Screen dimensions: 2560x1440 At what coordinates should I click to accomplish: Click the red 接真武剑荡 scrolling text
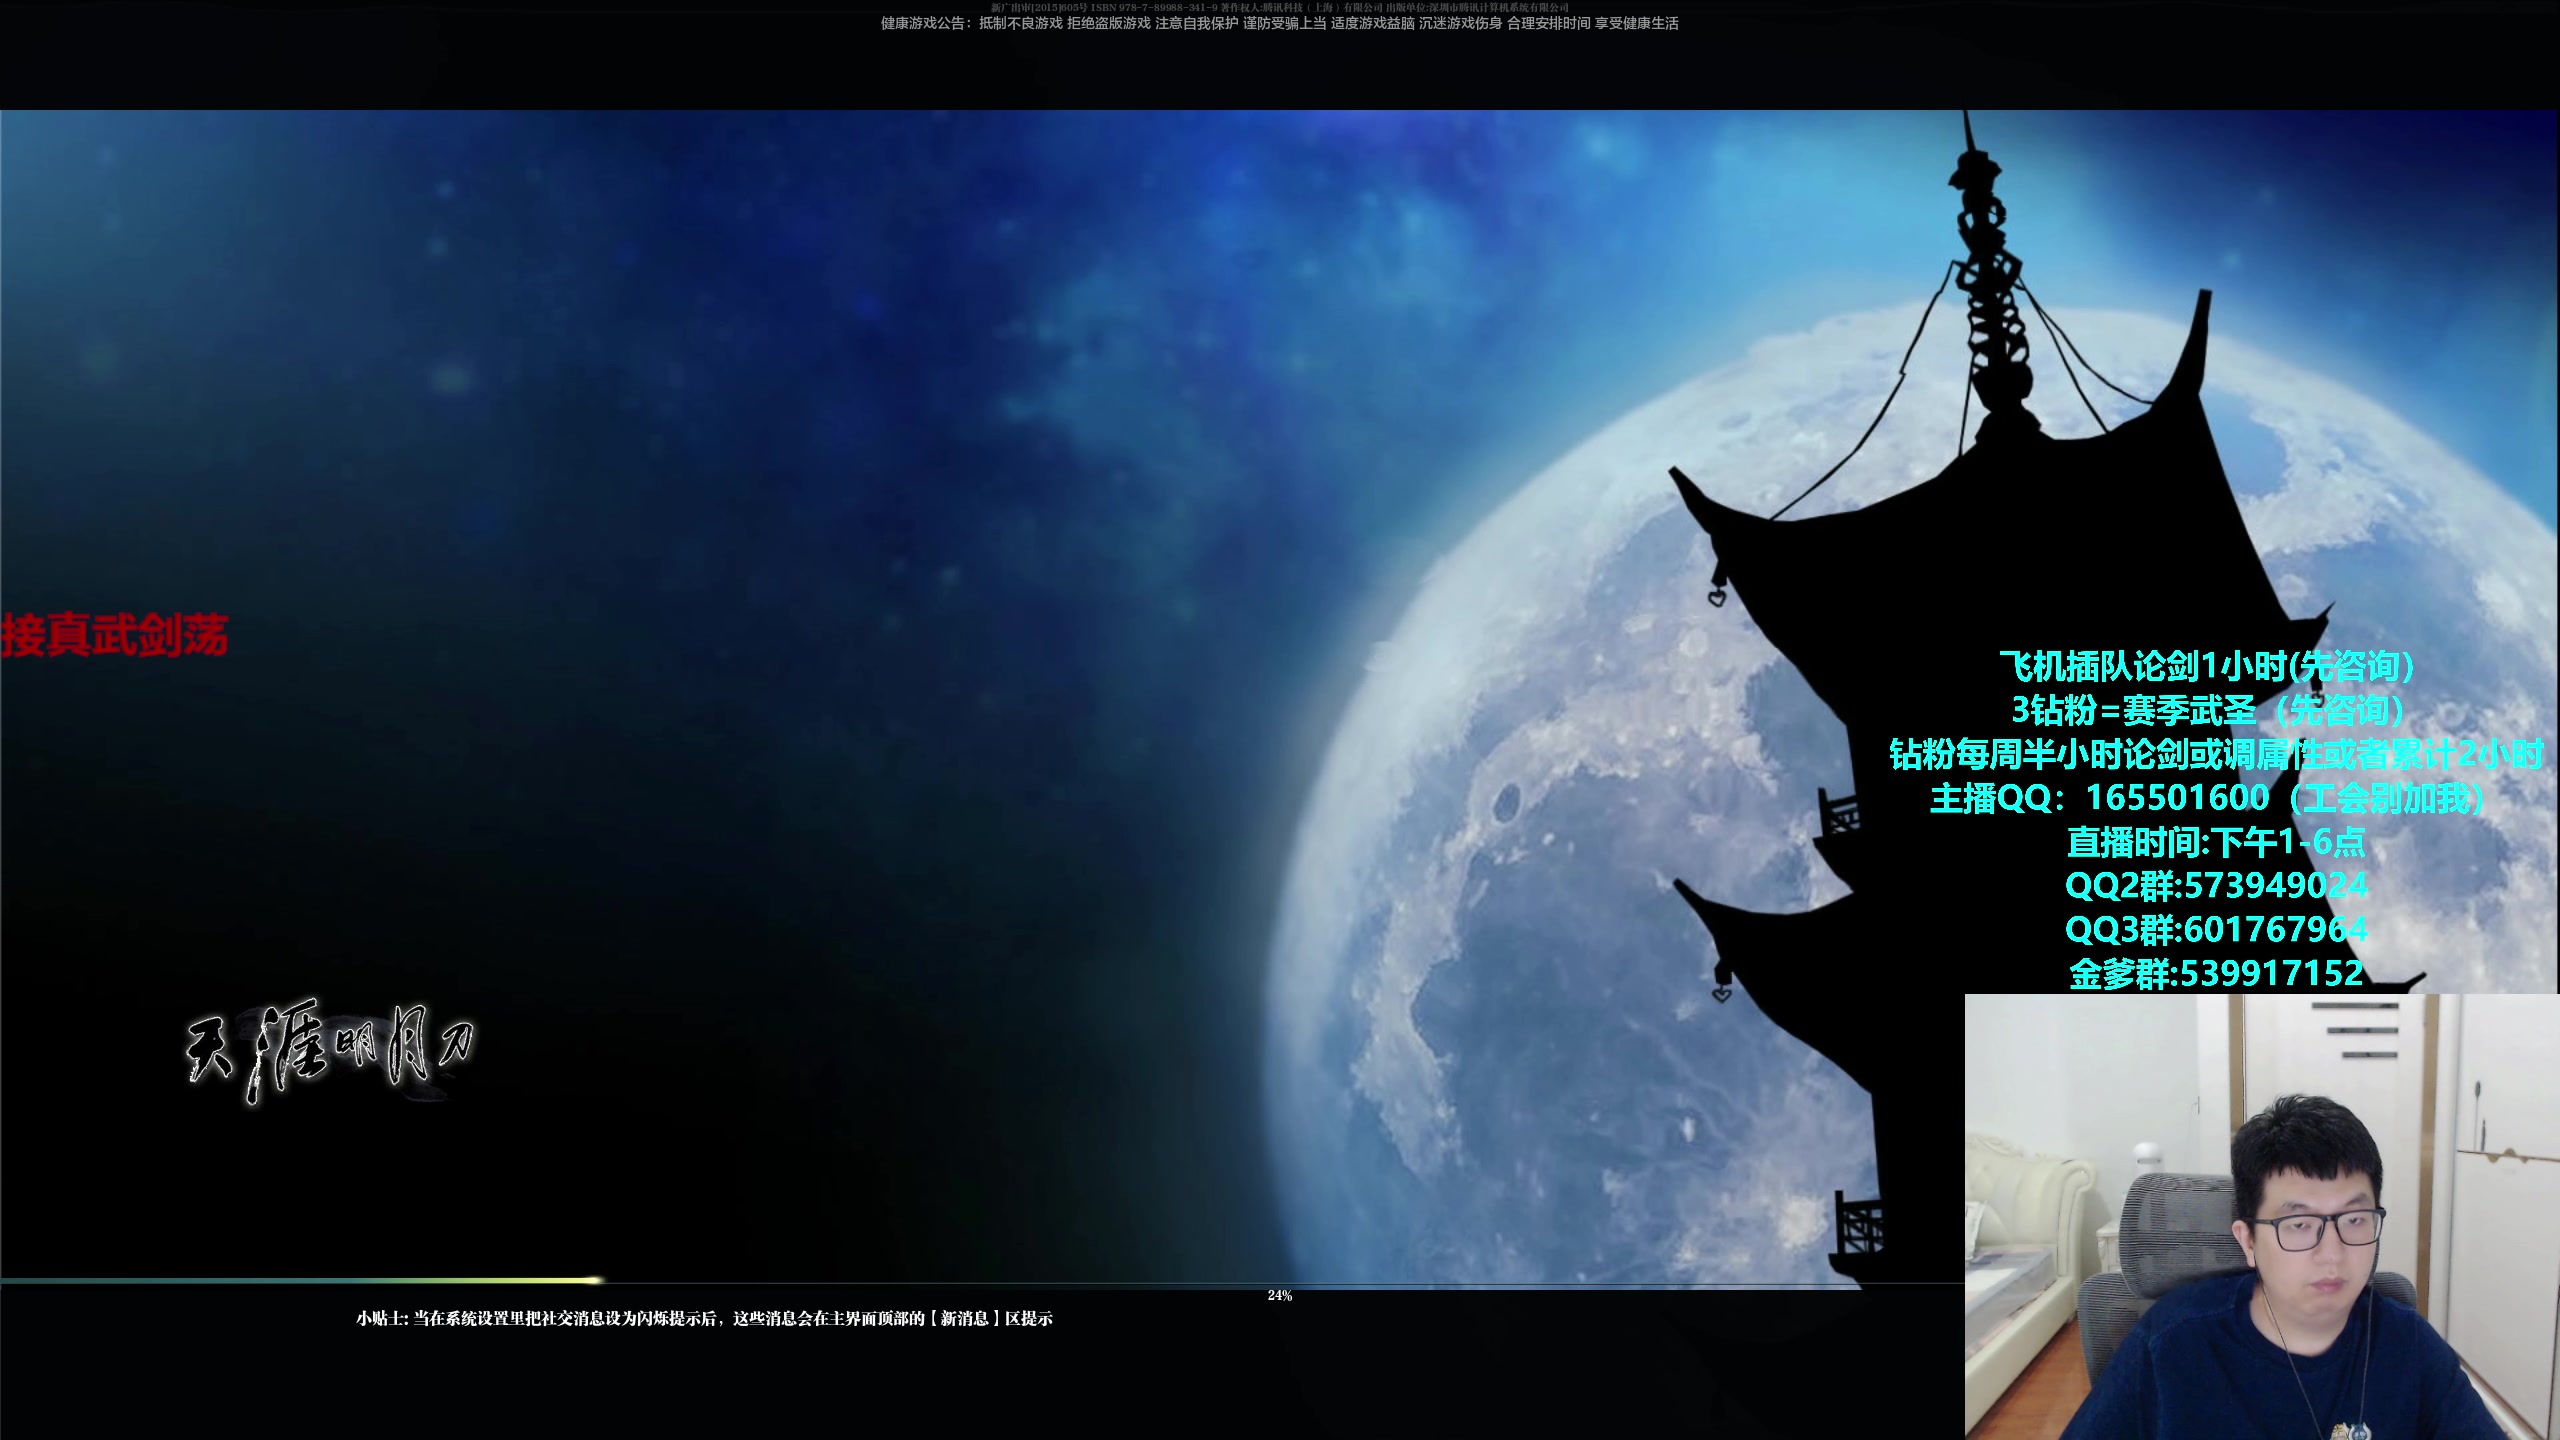pos(115,636)
